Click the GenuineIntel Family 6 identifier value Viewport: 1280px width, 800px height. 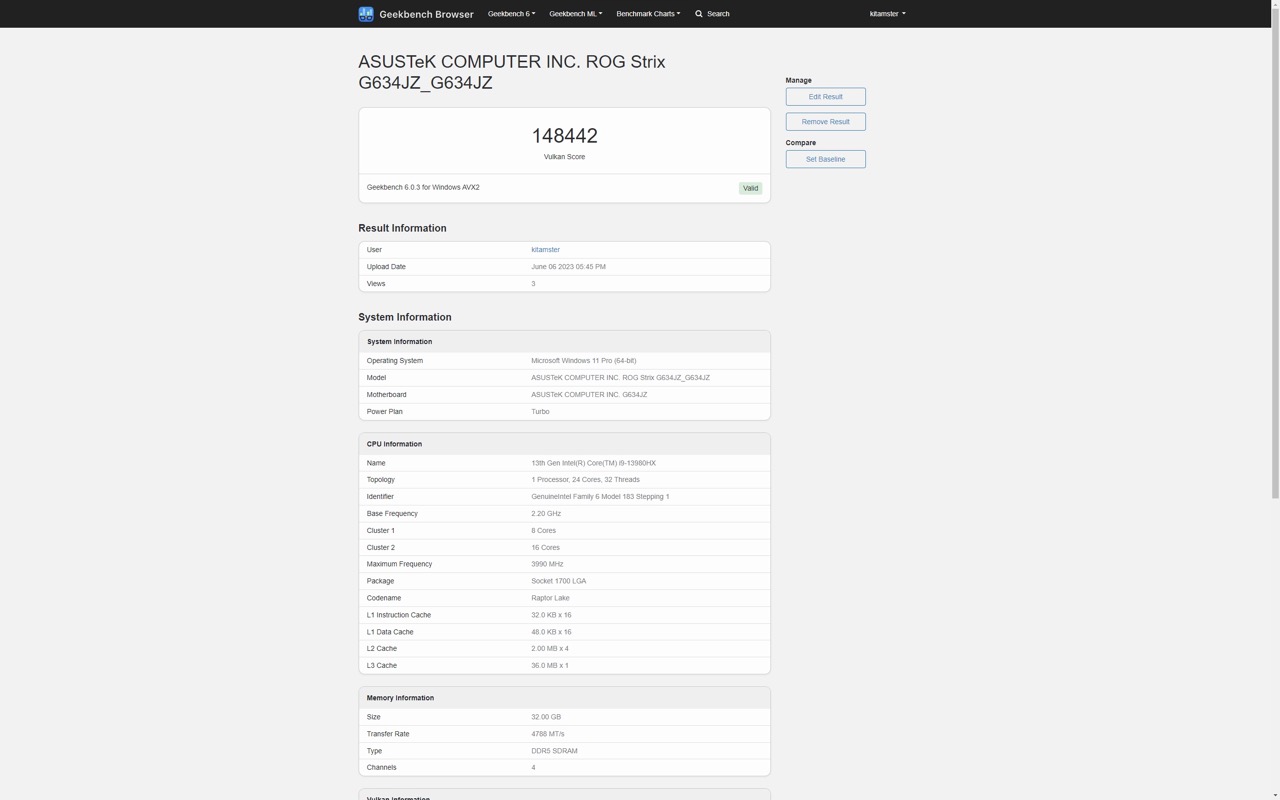coord(600,497)
